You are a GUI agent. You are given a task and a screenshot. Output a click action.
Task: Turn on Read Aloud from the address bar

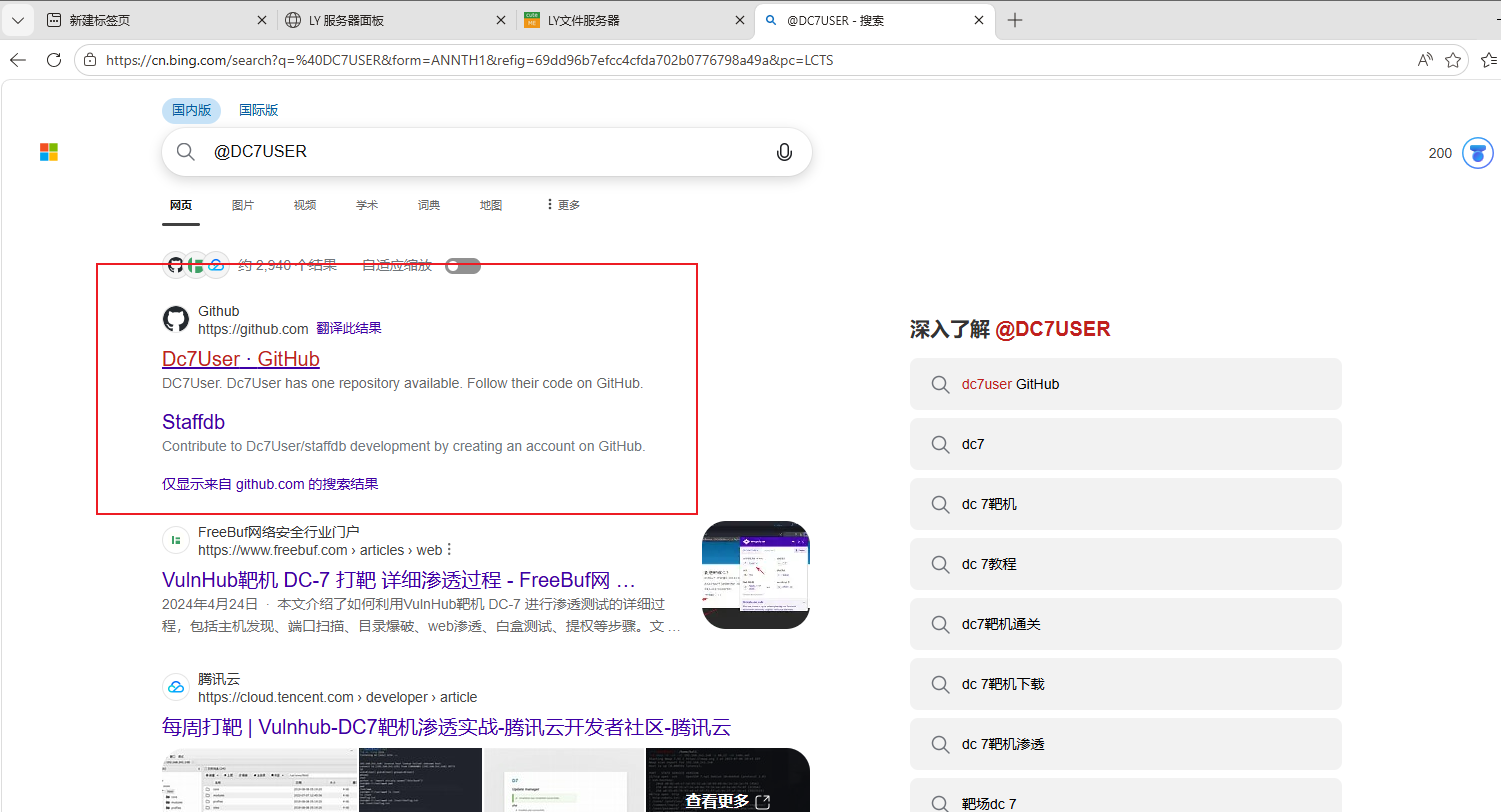click(x=1425, y=60)
